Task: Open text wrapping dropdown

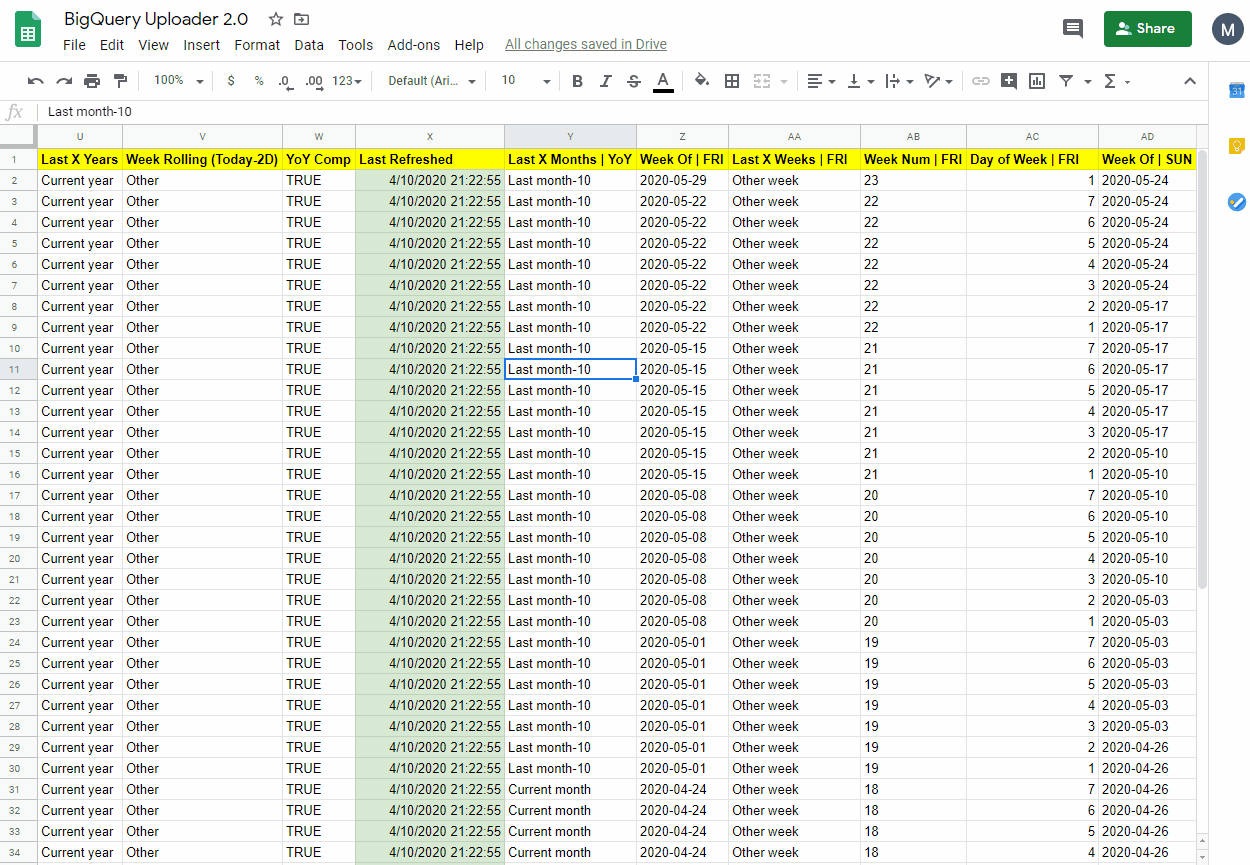Action: [x=899, y=81]
